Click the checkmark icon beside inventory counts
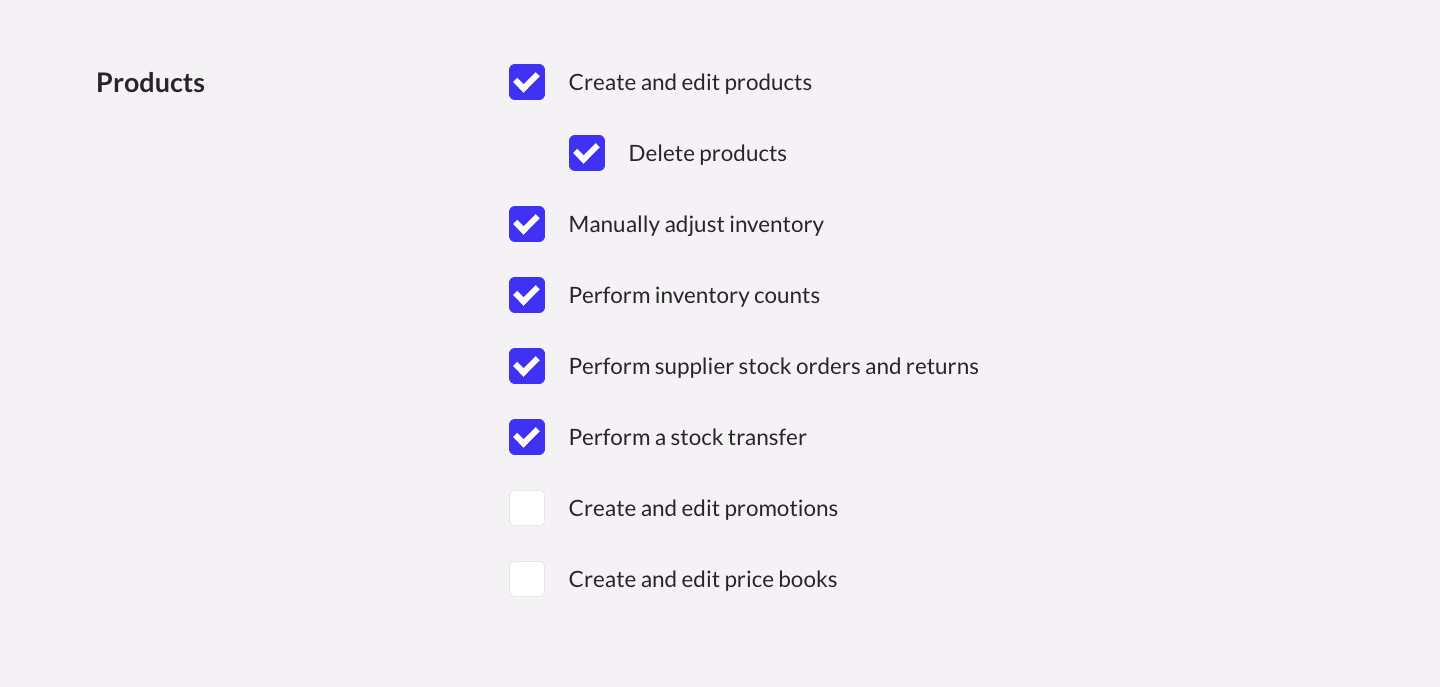This screenshot has height=687, width=1440. [527, 295]
